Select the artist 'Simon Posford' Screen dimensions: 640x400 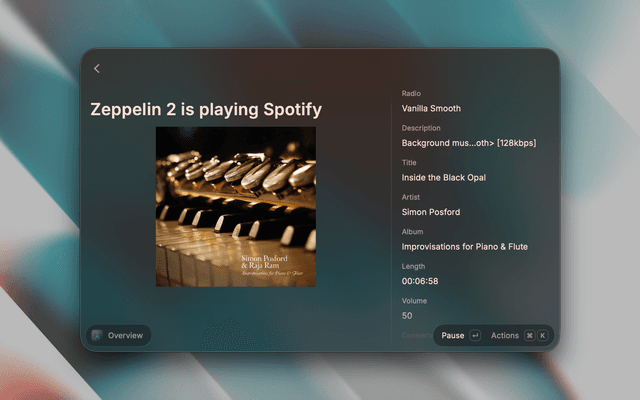pos(431,212)
